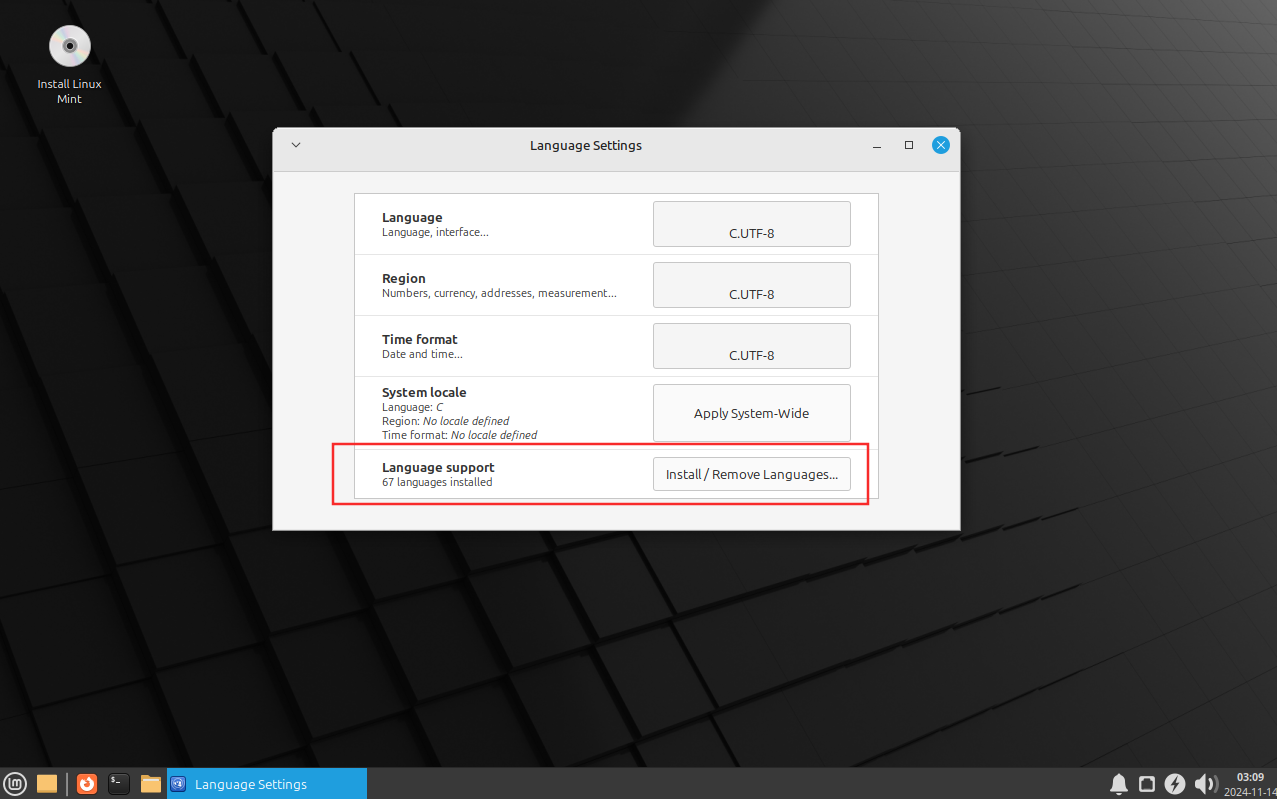The width and height of the screenshot is (1277, 799).
Task: Minimize the Language Settings window
Action: (x=877, y=145)
